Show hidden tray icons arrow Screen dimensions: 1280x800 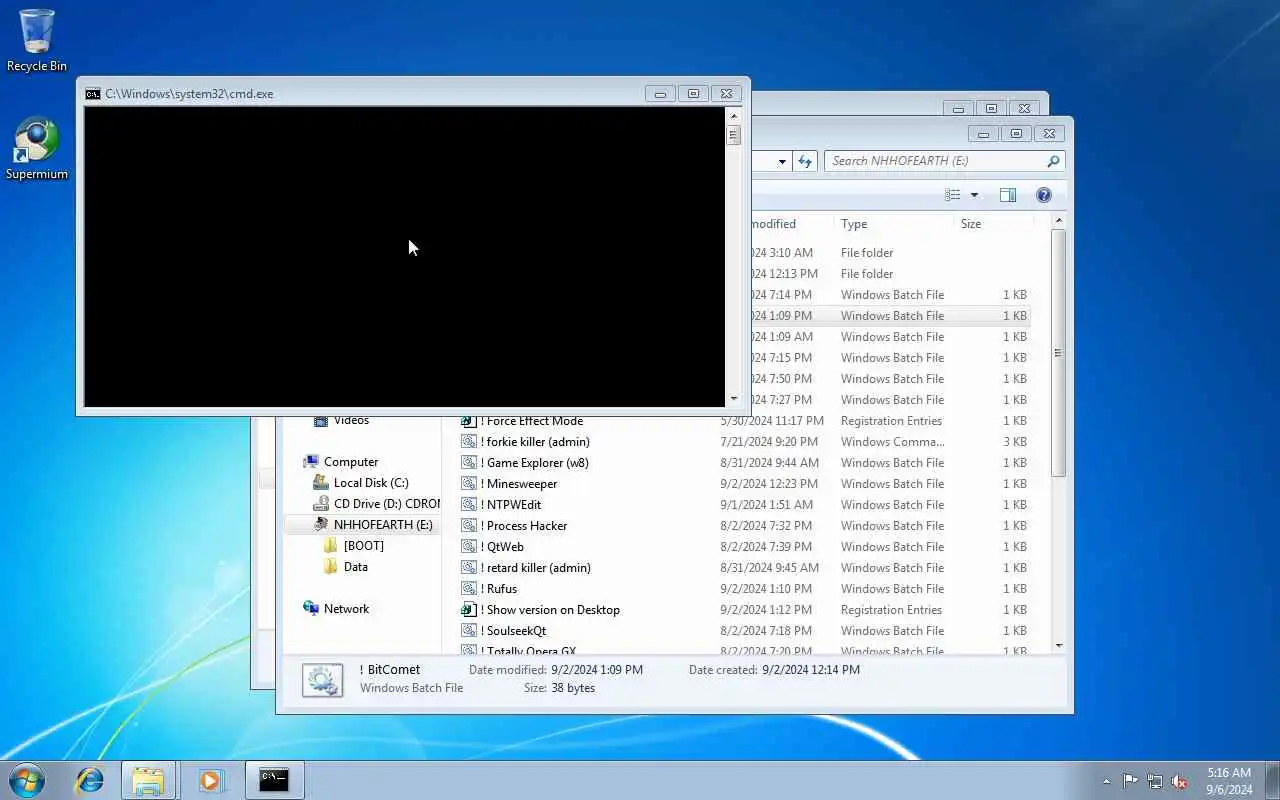(1106, 781)
